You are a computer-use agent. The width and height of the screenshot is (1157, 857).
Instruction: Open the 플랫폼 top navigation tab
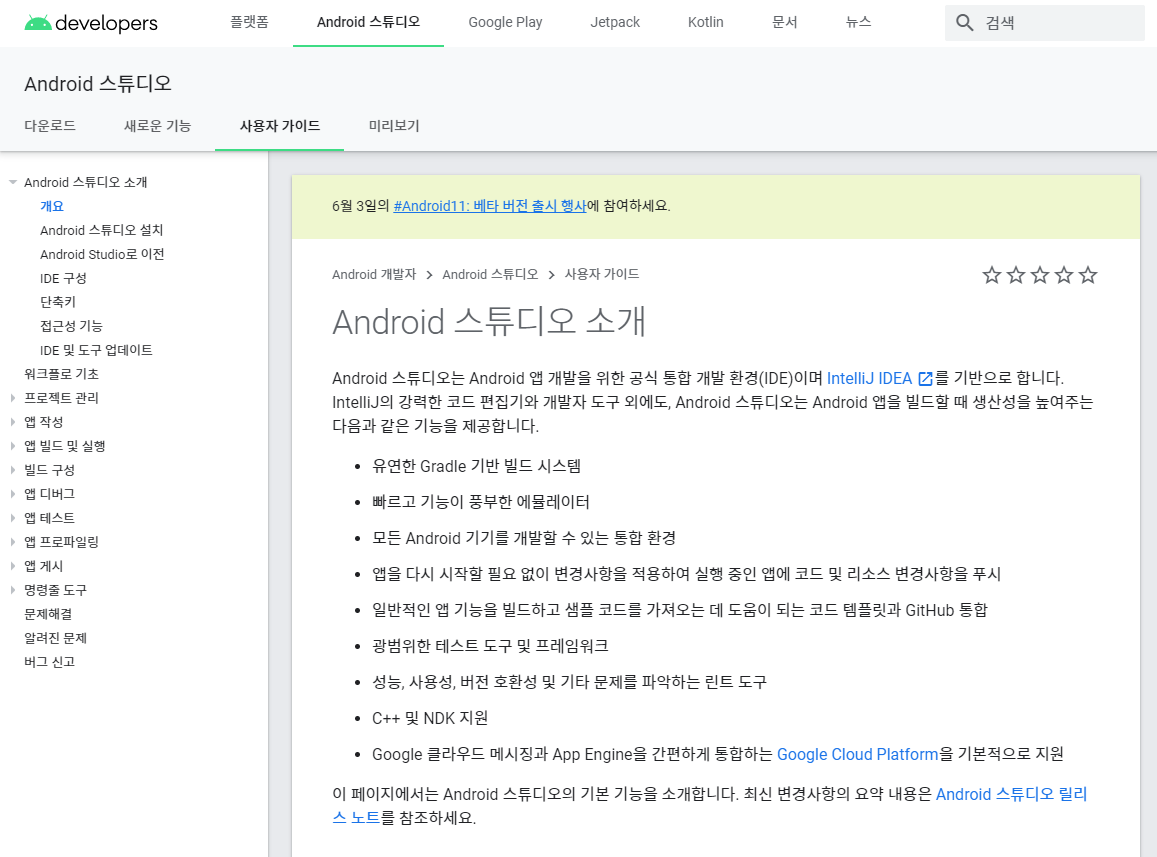coord(249,22)
